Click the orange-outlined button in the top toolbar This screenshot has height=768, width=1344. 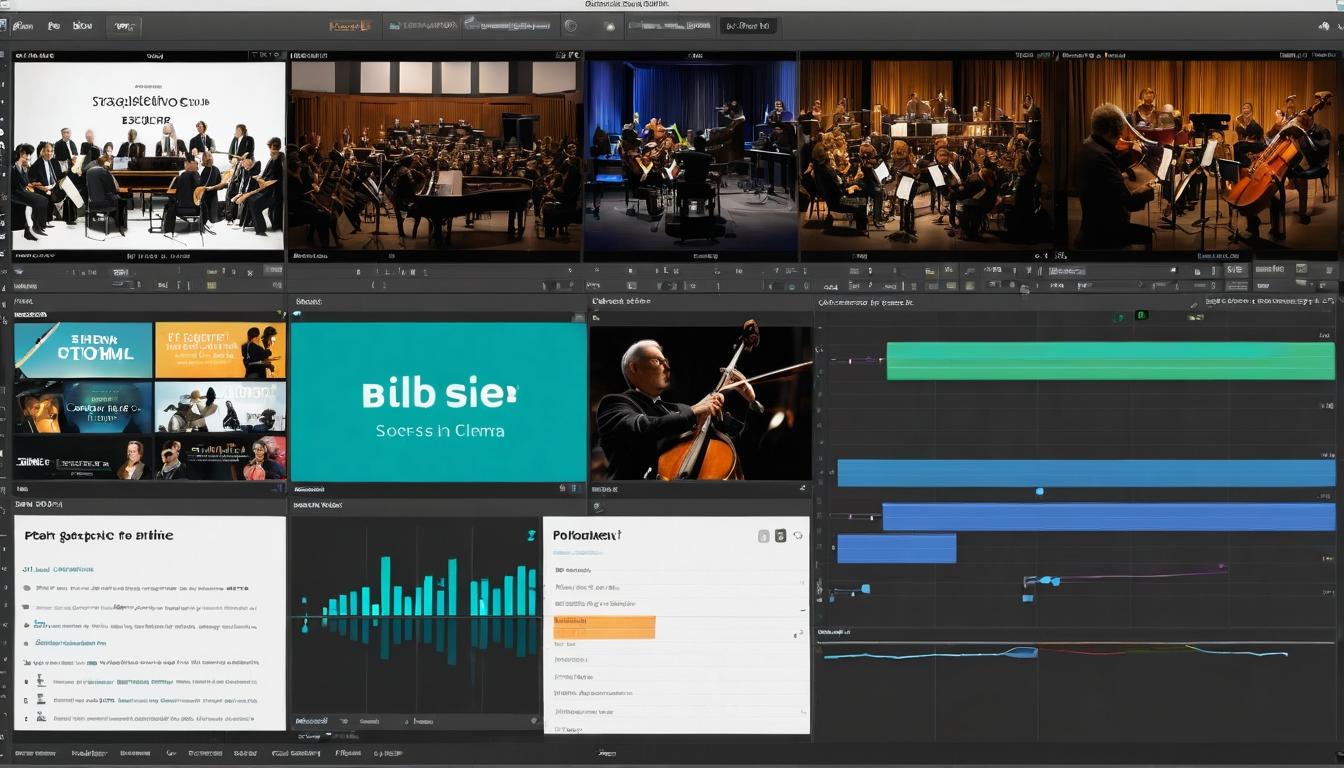pyautogui.click(x=350, y=26)
